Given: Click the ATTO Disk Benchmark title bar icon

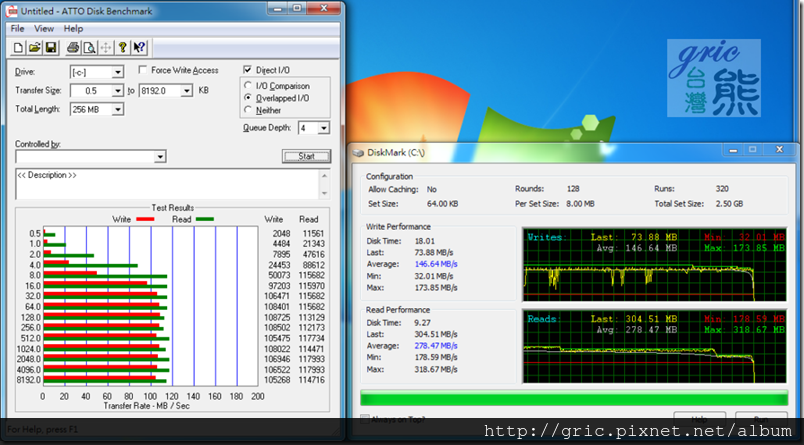Looking at the screenshot, I should [x=11, y=10].
